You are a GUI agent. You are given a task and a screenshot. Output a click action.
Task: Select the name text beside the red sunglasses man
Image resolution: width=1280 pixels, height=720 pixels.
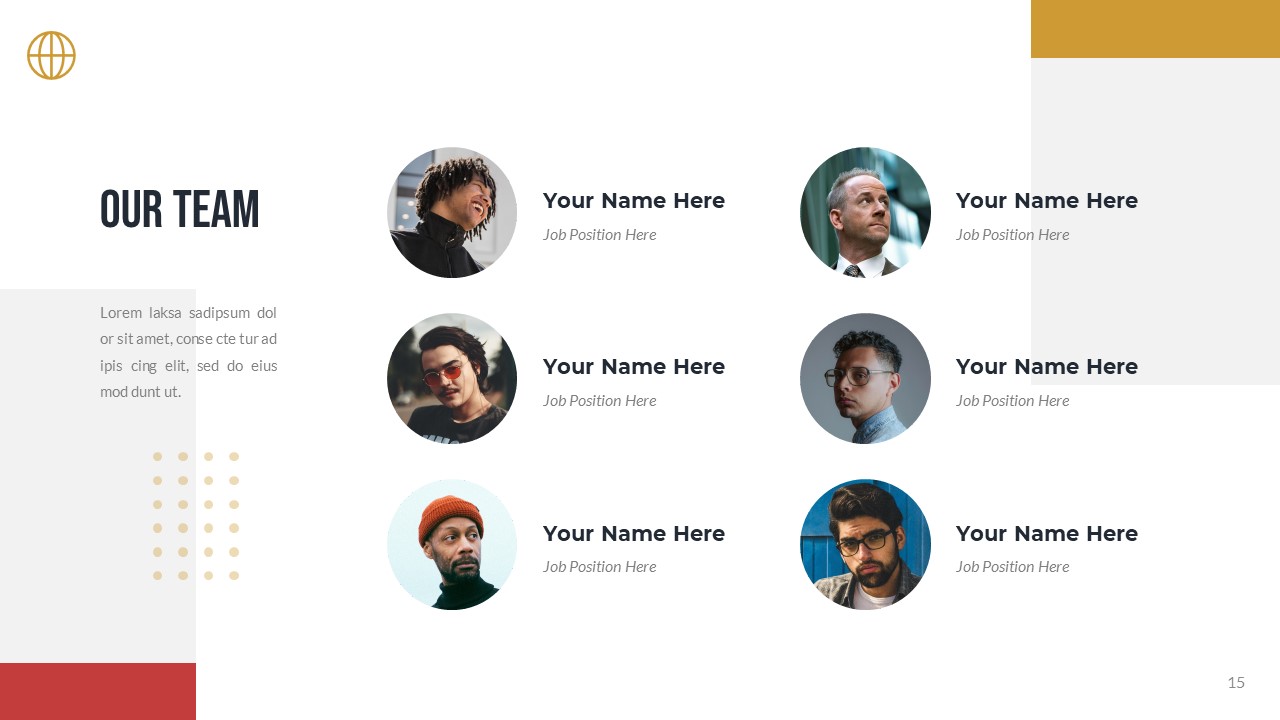(x=634, y=367)
